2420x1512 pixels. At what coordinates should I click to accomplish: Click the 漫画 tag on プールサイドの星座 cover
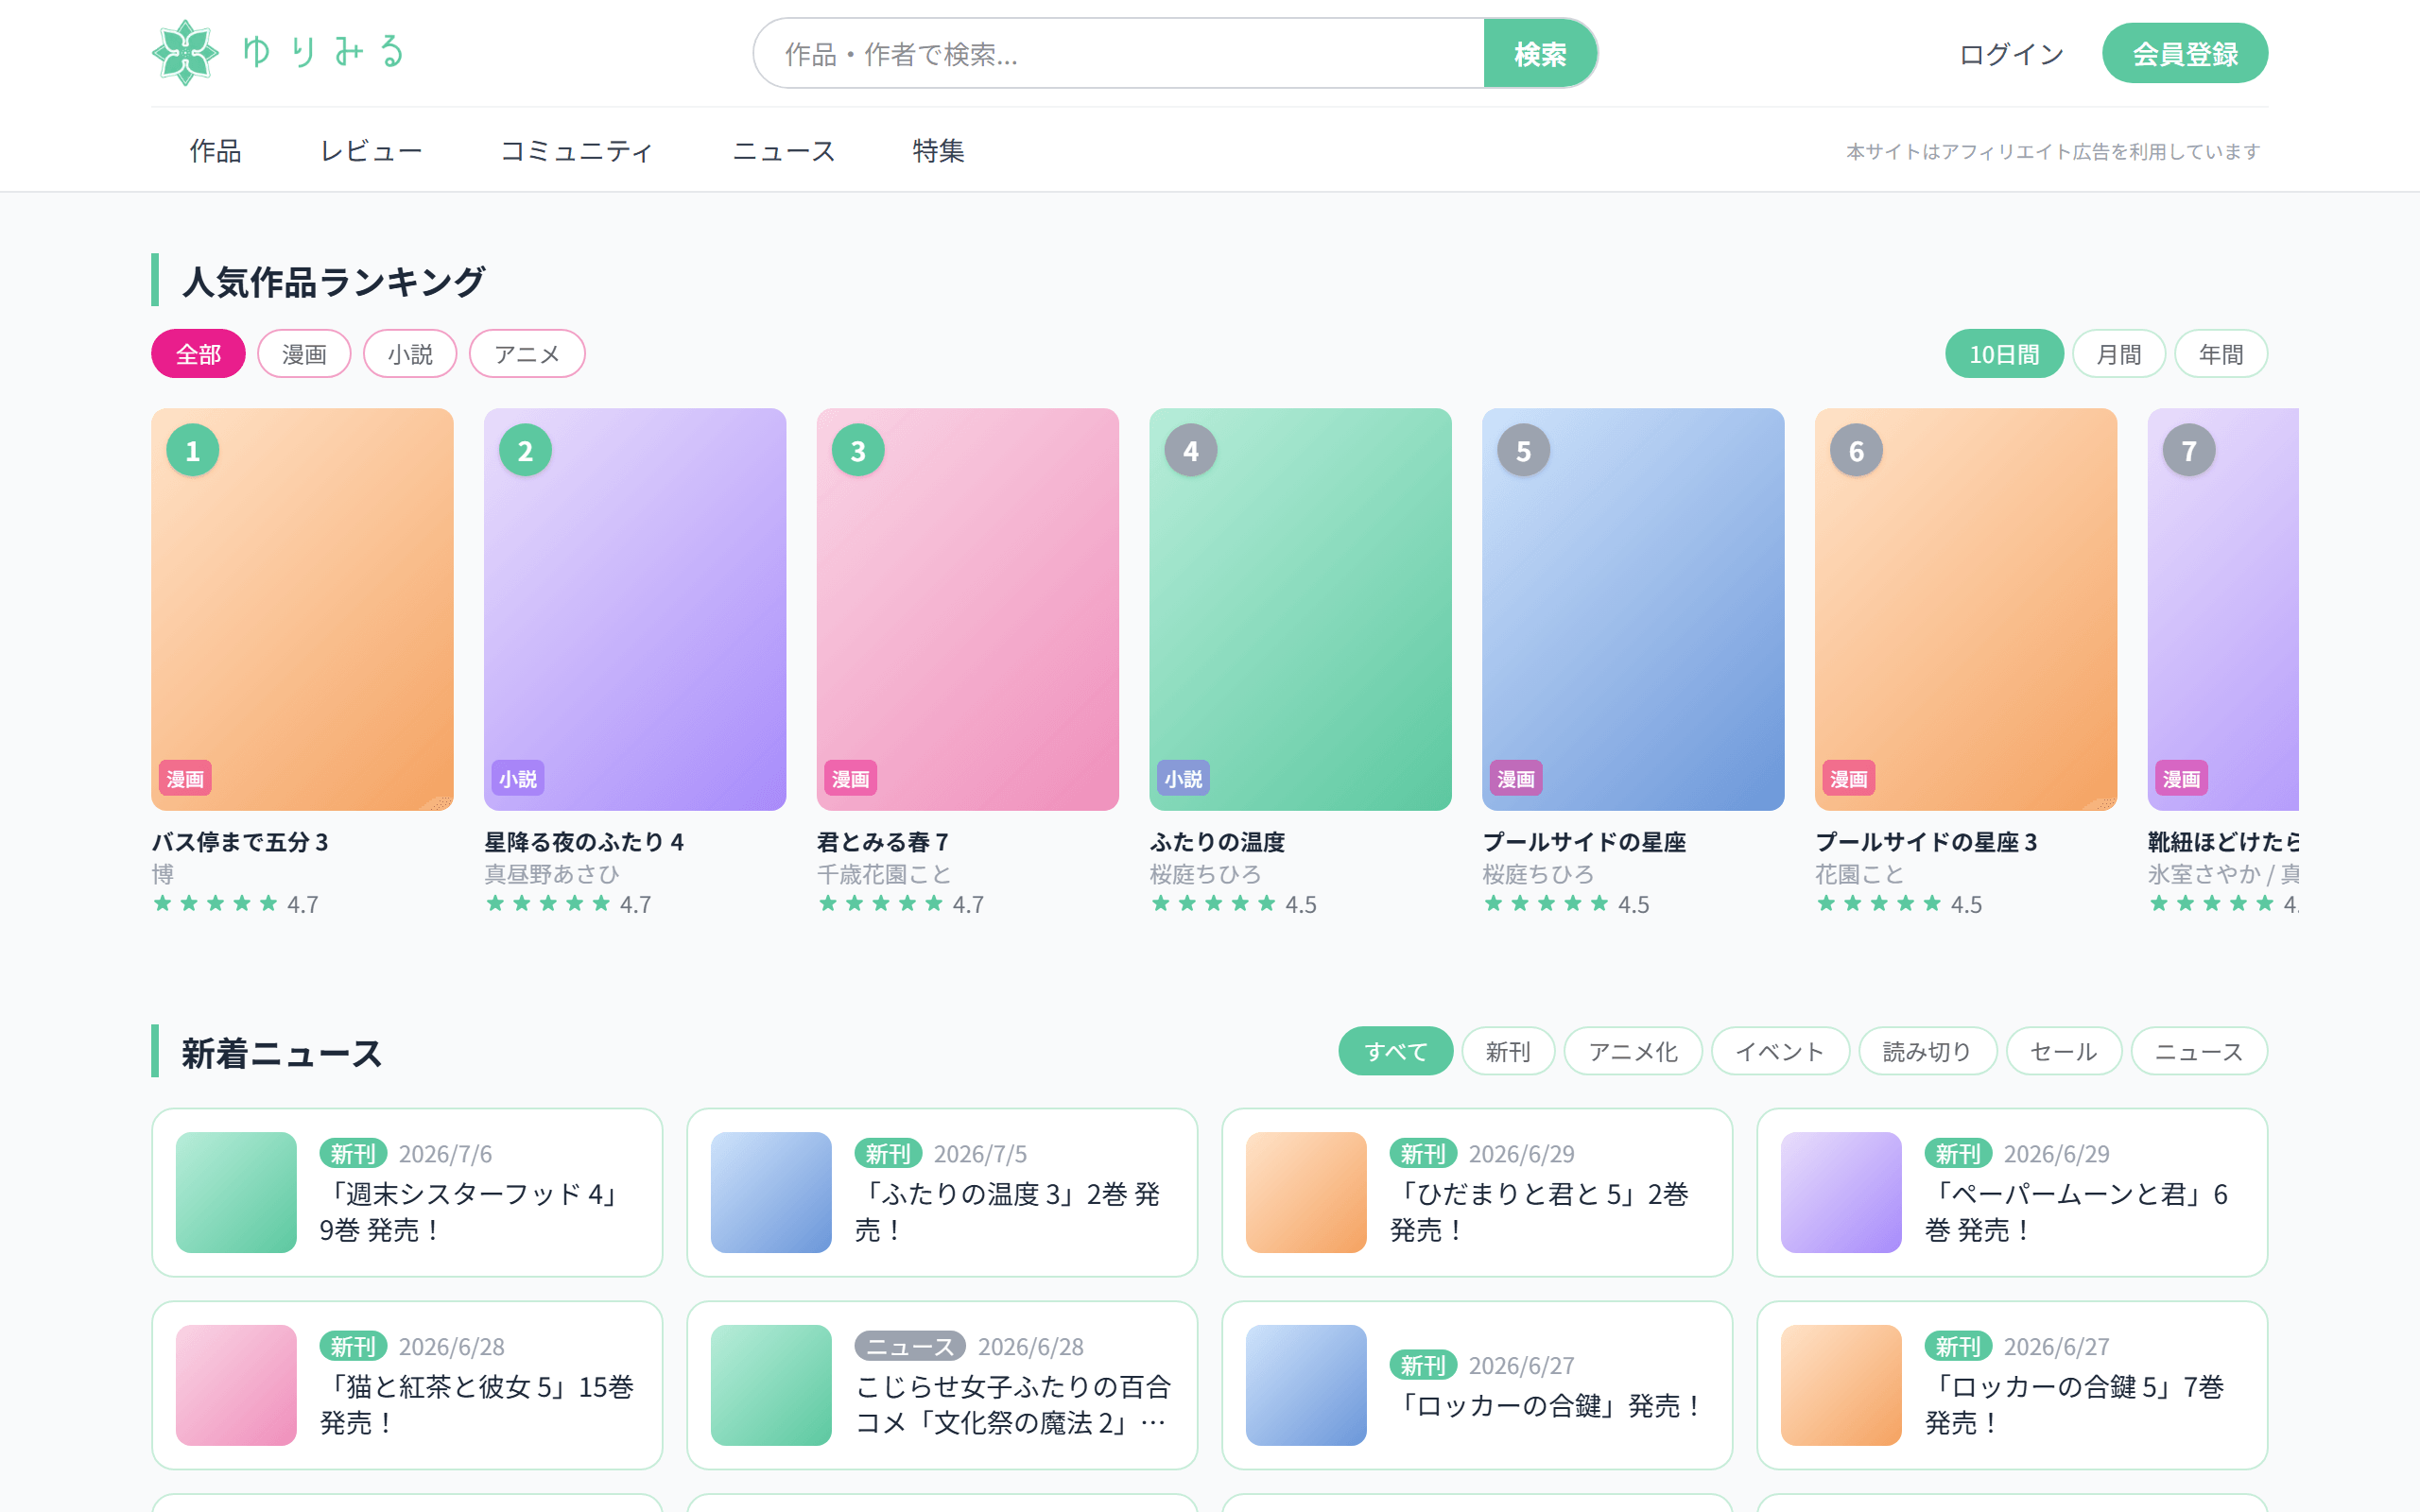click(1516, 779)
